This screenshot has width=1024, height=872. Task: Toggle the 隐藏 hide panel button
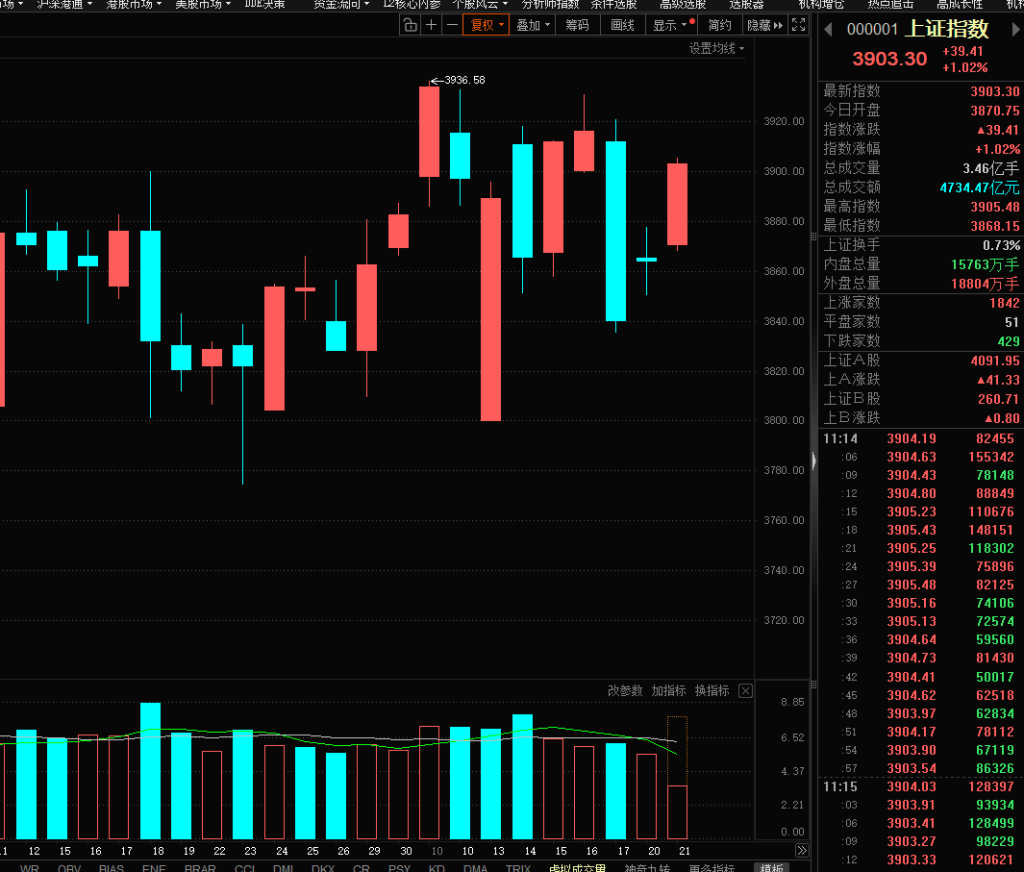click(765, 25)
